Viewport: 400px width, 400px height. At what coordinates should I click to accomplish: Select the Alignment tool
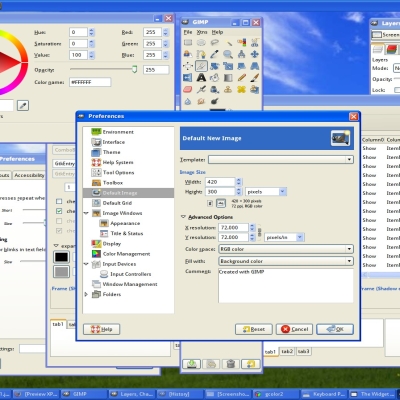pos(188,66)
